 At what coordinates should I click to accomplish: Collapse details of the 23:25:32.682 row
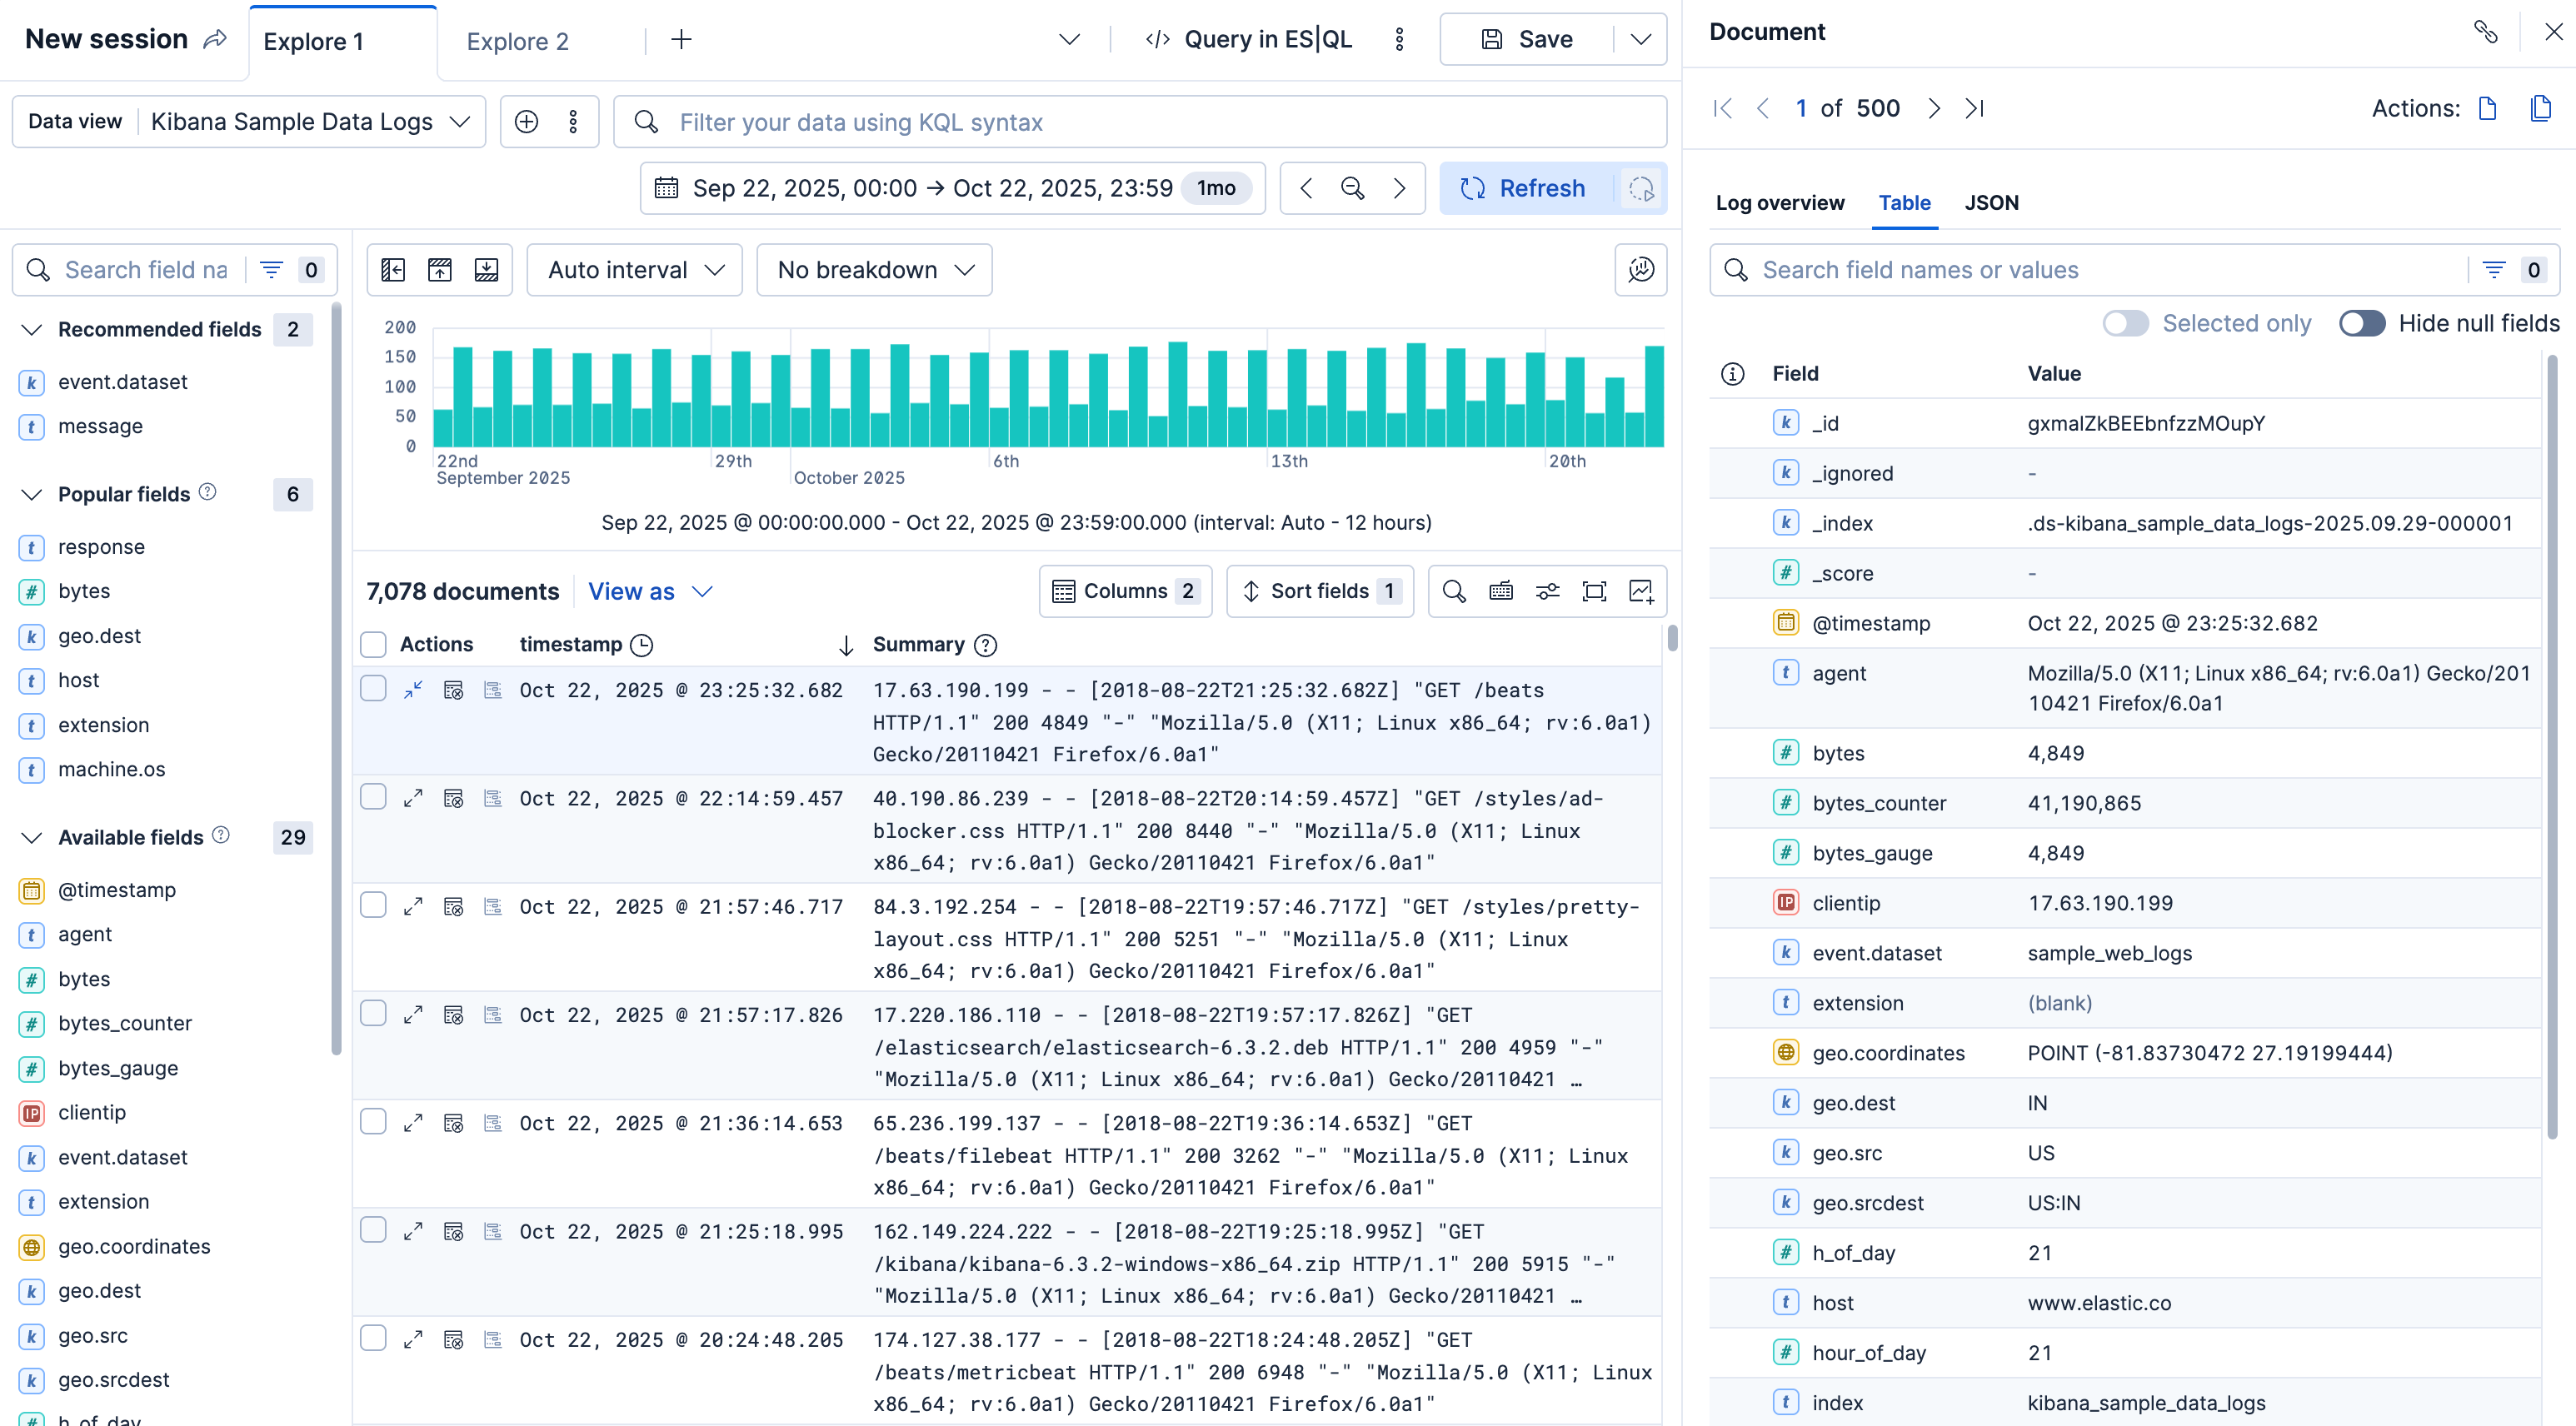(x=413, y=690)
